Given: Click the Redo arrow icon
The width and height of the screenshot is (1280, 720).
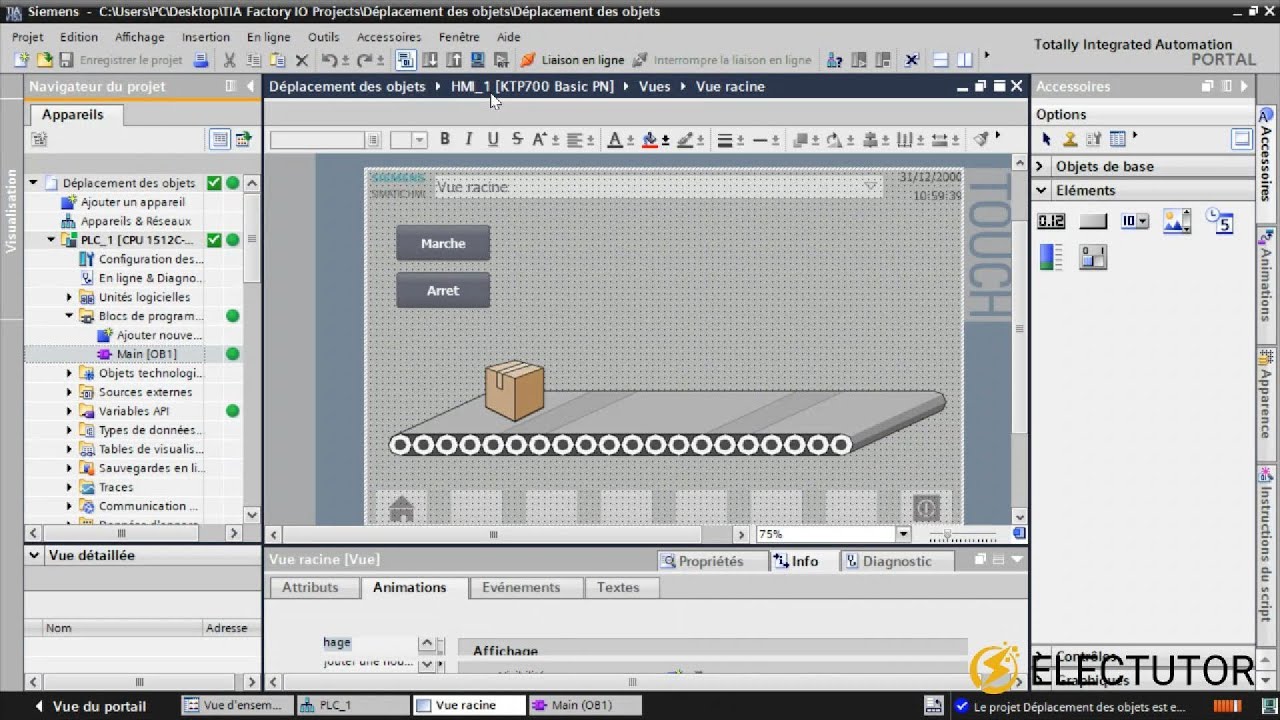Looking at the screenshot, I should tap(365, 60).
